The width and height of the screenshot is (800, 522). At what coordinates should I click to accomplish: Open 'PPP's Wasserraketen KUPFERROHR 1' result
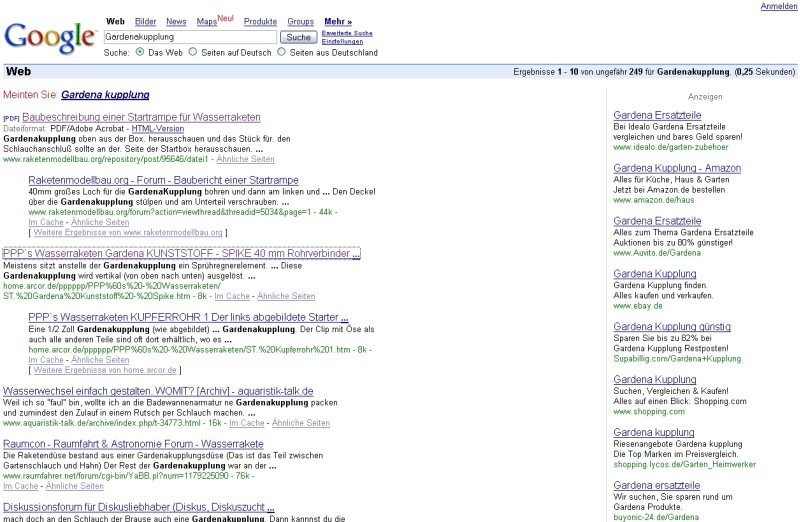pos(188,317)
